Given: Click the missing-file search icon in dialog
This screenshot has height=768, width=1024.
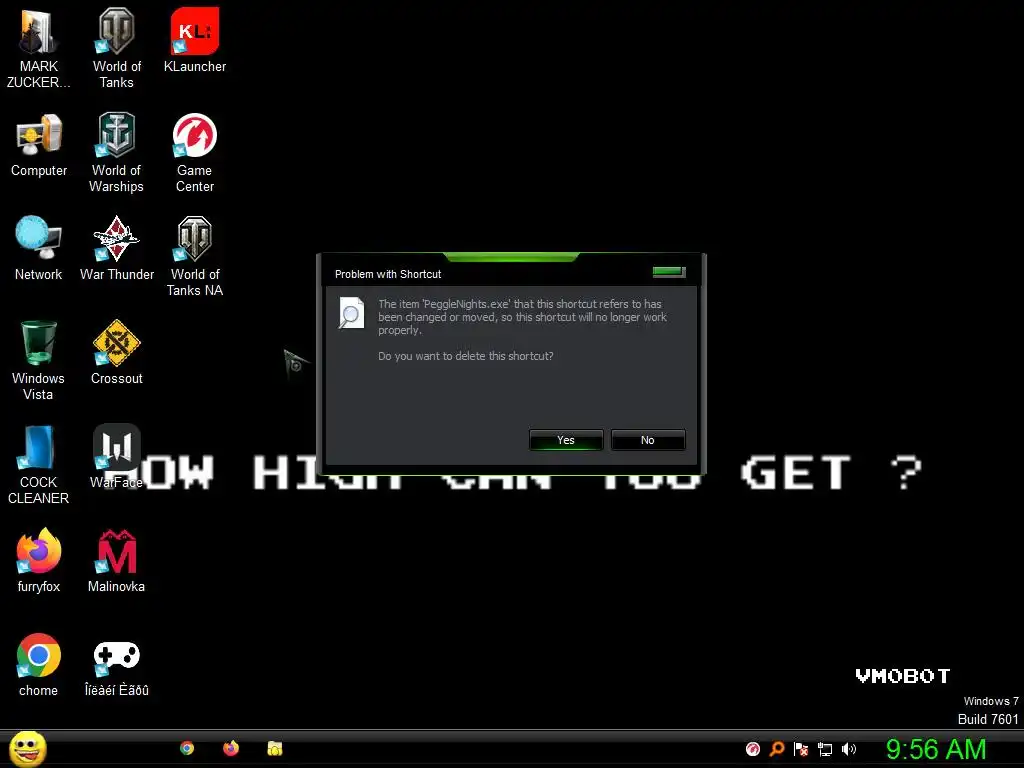Looking at the screenshot, I should tap(351, 313).
